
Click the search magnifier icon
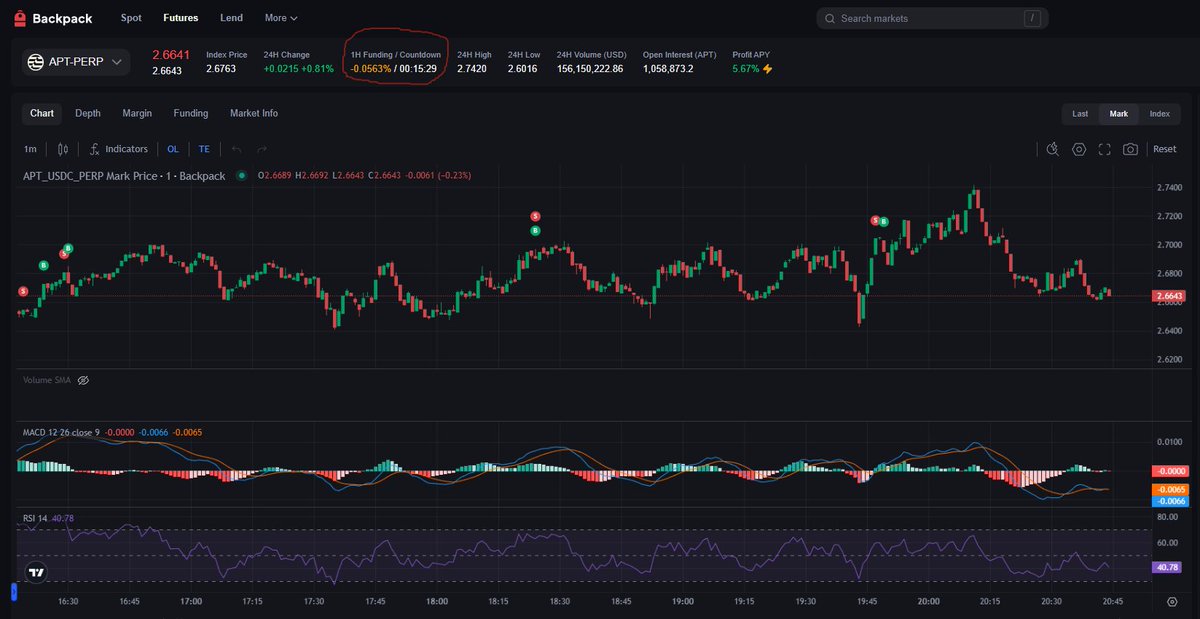point(829,18)
